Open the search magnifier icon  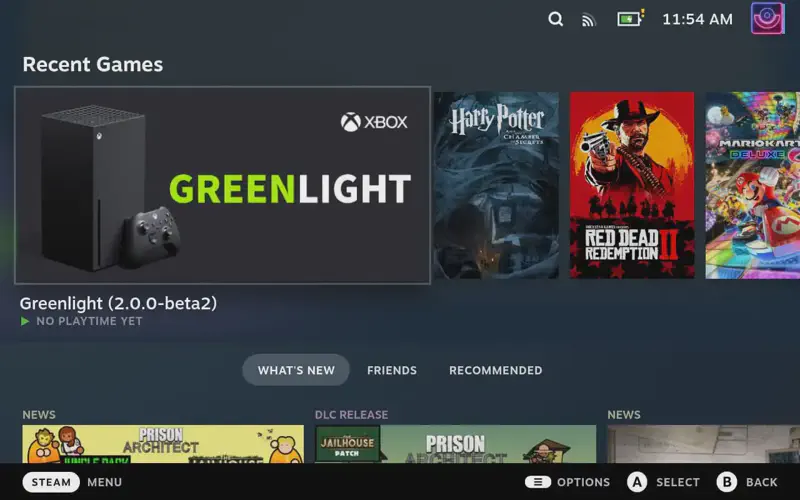pos(556,19)
